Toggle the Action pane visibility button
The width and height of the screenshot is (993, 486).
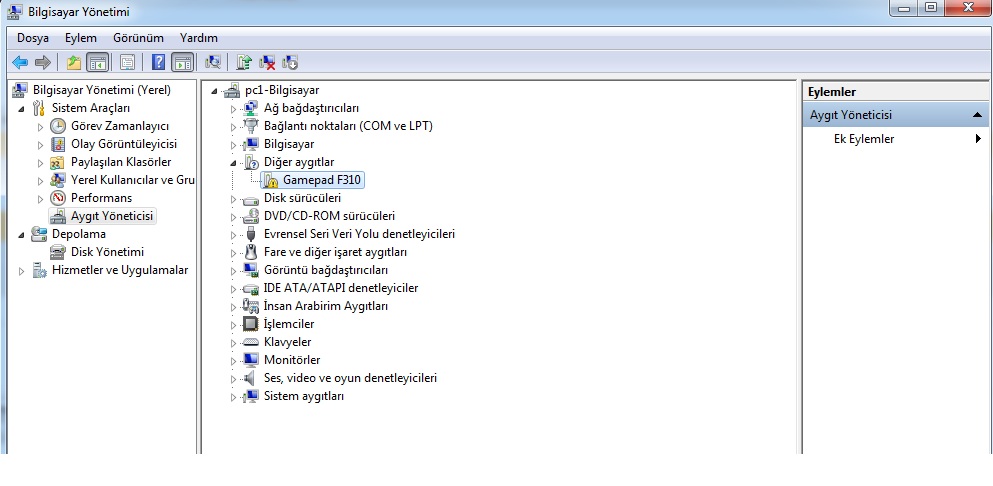pos(182,62)
